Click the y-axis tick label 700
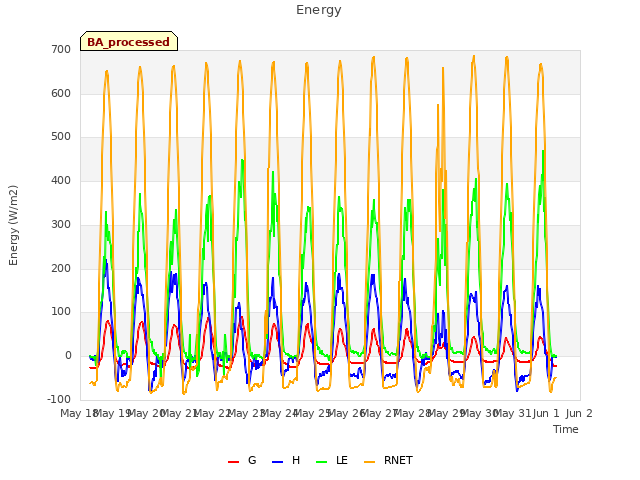Viewport: 640px width, 480px height. pos(61,49)
